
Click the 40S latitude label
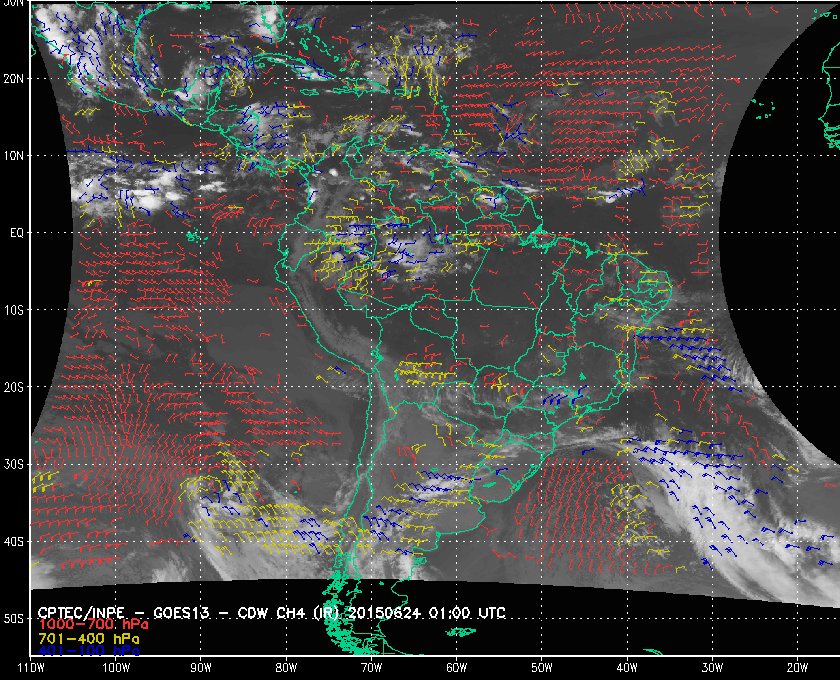(x=14, y=541)
